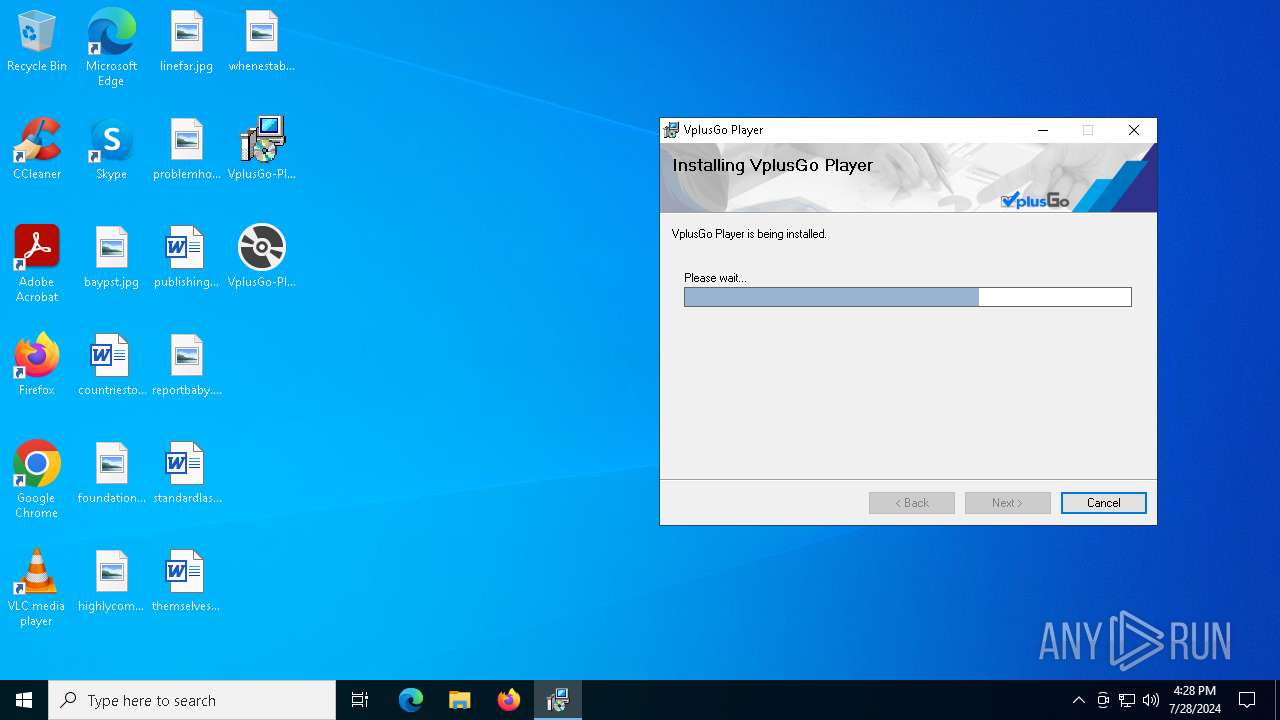Click the installation progress bar
This screenshot has width=1280, height=720.
pos(907,297)
